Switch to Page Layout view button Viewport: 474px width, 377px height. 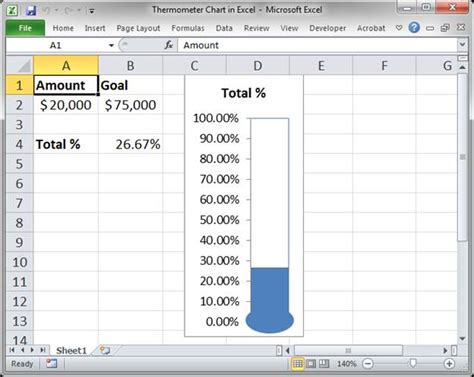(x=311, y=364)
